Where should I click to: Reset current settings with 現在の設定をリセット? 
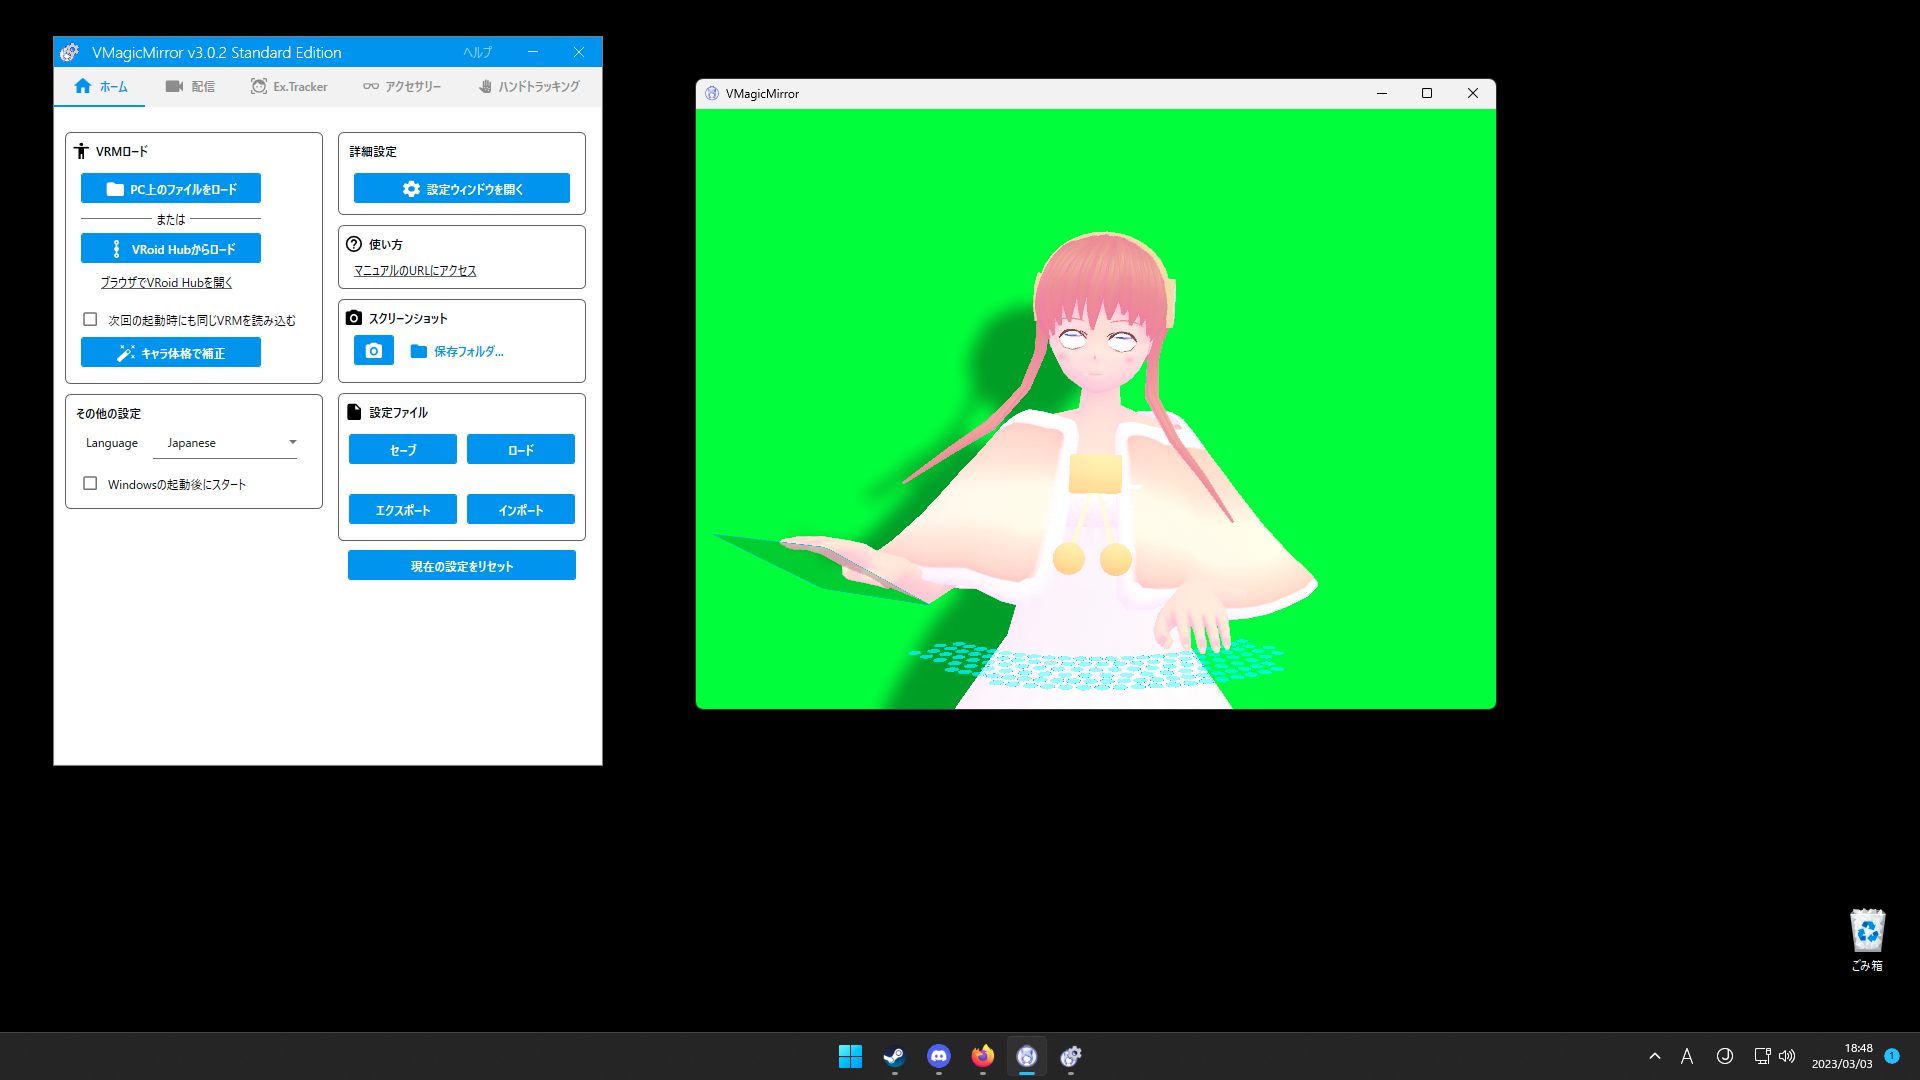tap(461, 565)
